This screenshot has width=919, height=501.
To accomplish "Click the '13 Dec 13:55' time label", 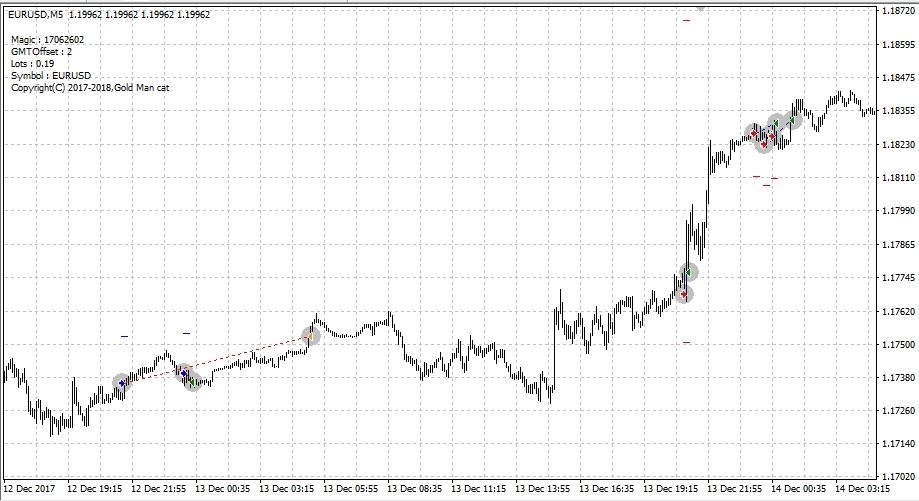I will [542, 489].
